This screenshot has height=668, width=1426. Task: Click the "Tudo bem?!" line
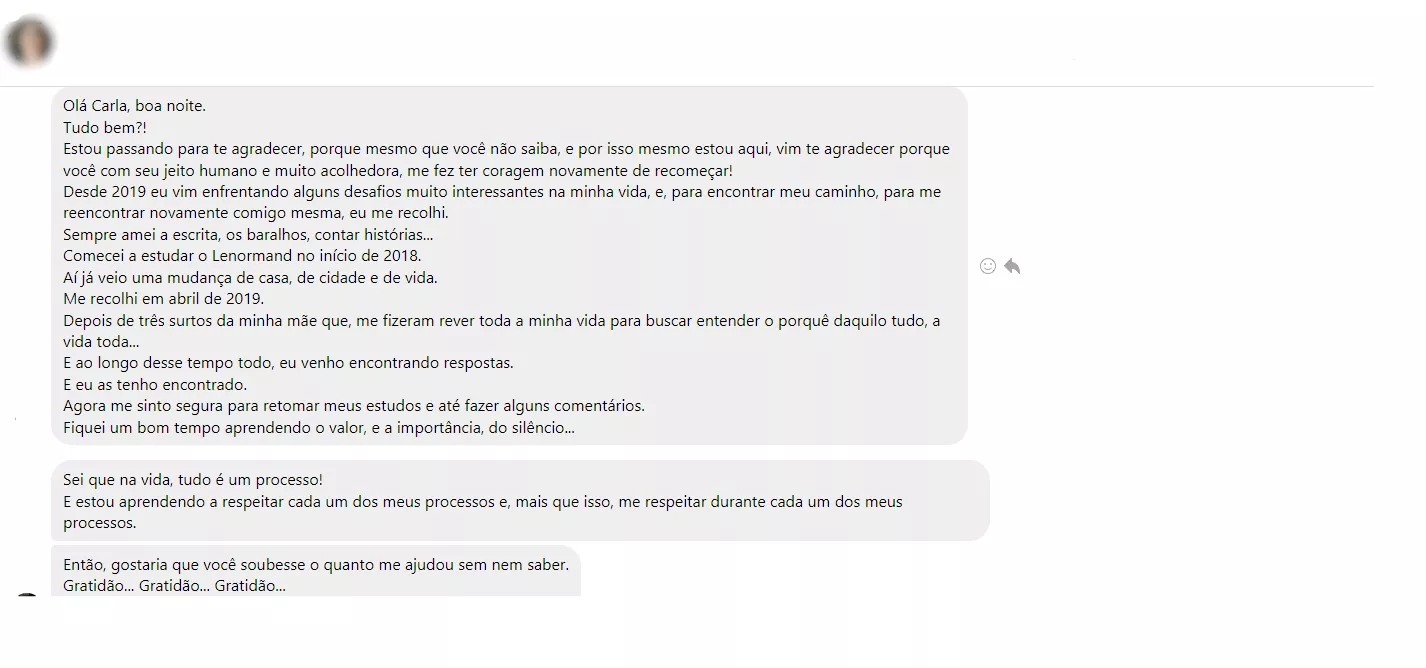(104, 127)
